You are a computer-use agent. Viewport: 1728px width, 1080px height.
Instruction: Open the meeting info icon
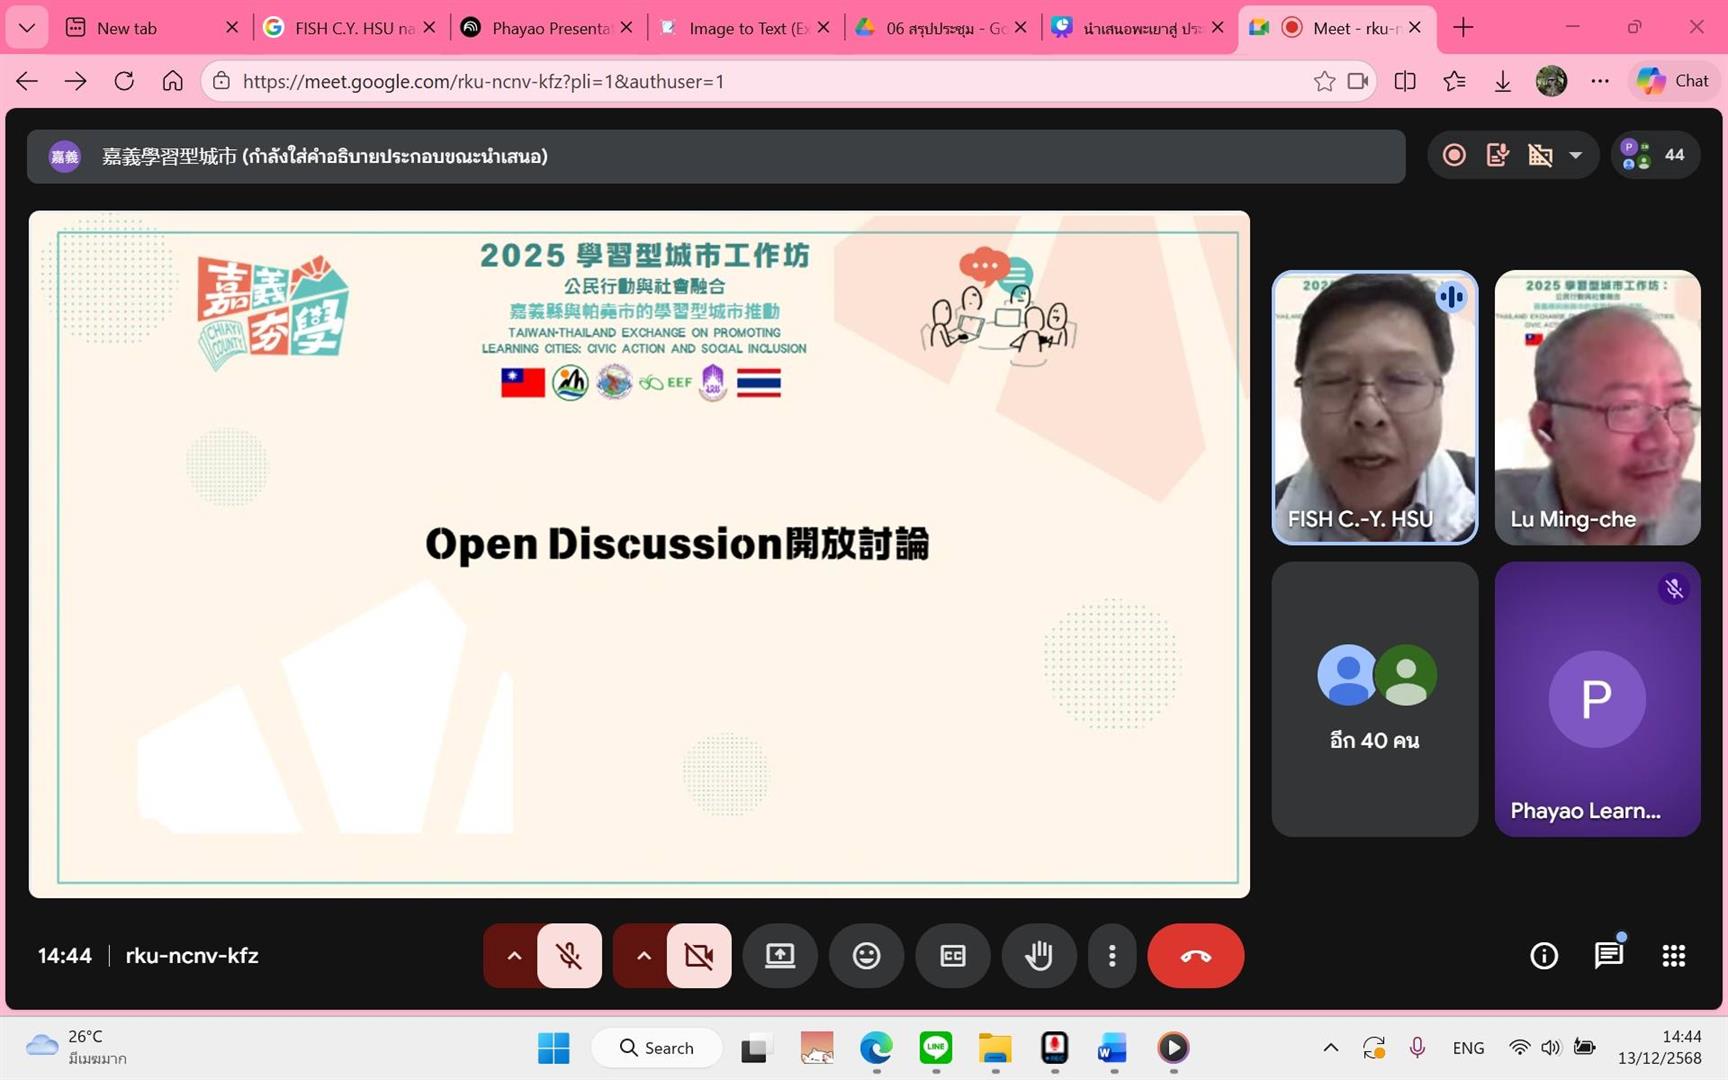click(1544, 956)
